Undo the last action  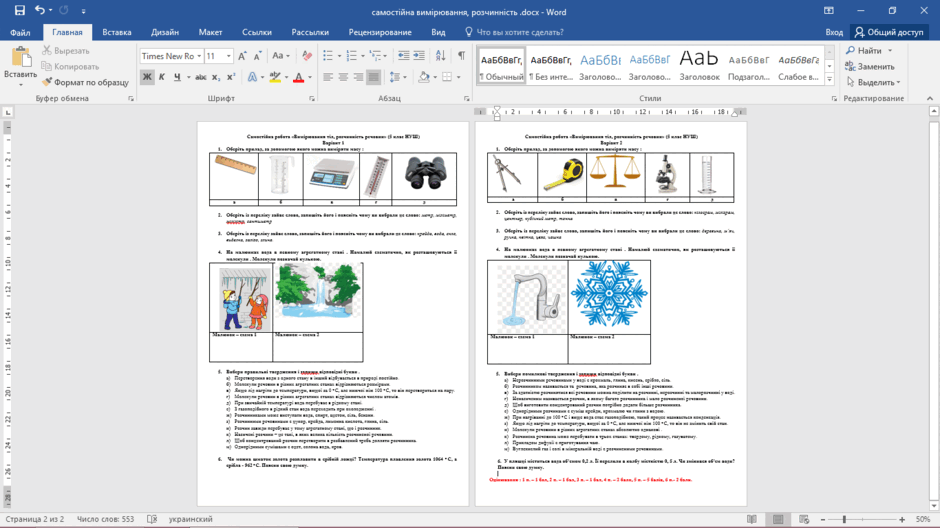(x=40, y=10)
